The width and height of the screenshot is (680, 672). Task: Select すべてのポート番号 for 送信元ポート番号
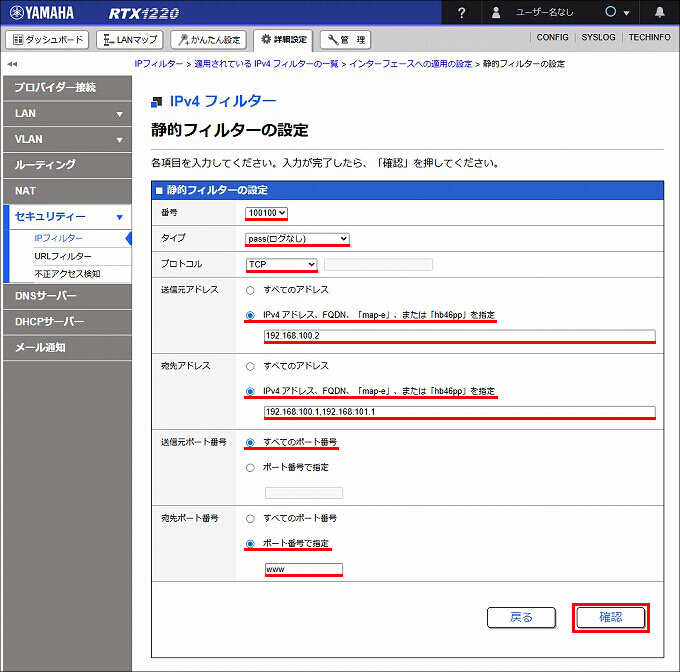click(x=250, y=443)
